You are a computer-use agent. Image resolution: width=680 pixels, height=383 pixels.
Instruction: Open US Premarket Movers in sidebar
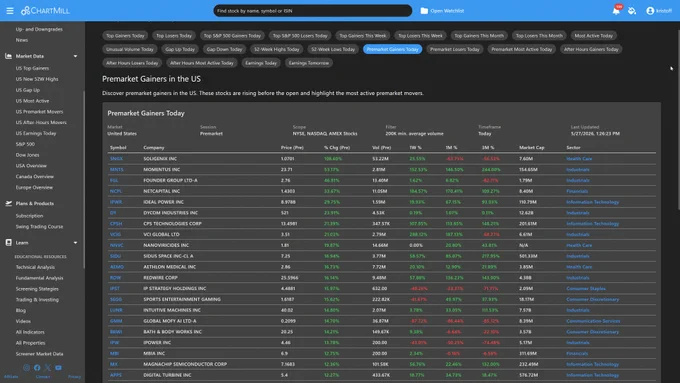click(x=39, y=111)
